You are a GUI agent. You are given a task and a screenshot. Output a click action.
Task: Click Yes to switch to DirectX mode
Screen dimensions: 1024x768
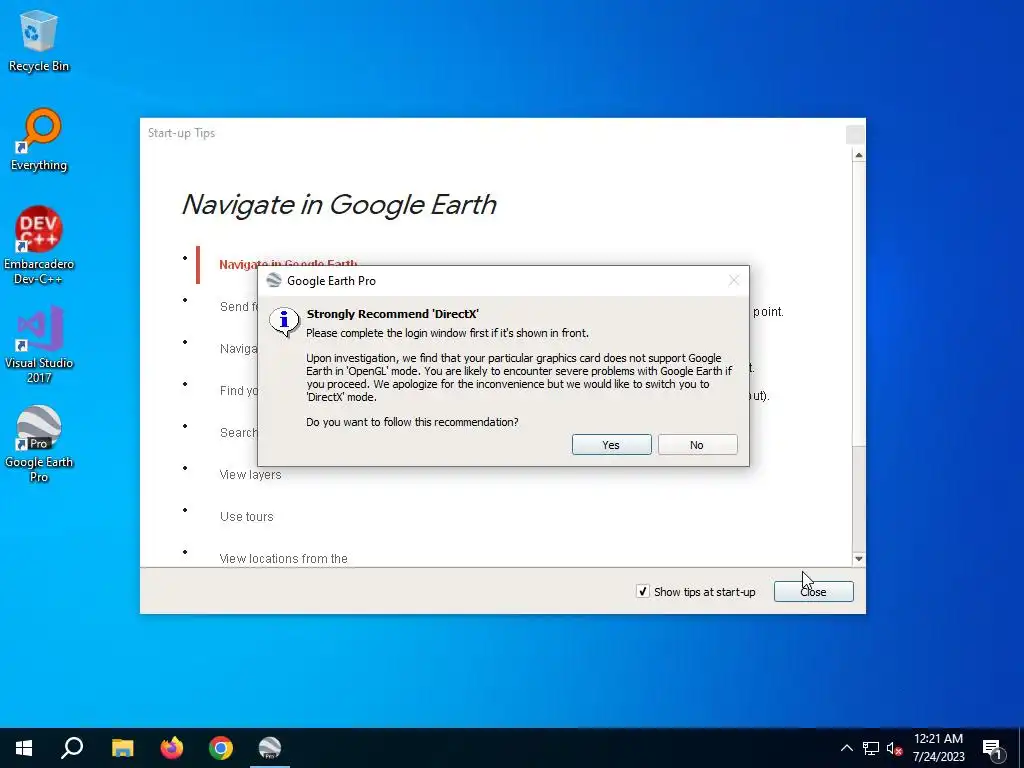click(611, 445)
